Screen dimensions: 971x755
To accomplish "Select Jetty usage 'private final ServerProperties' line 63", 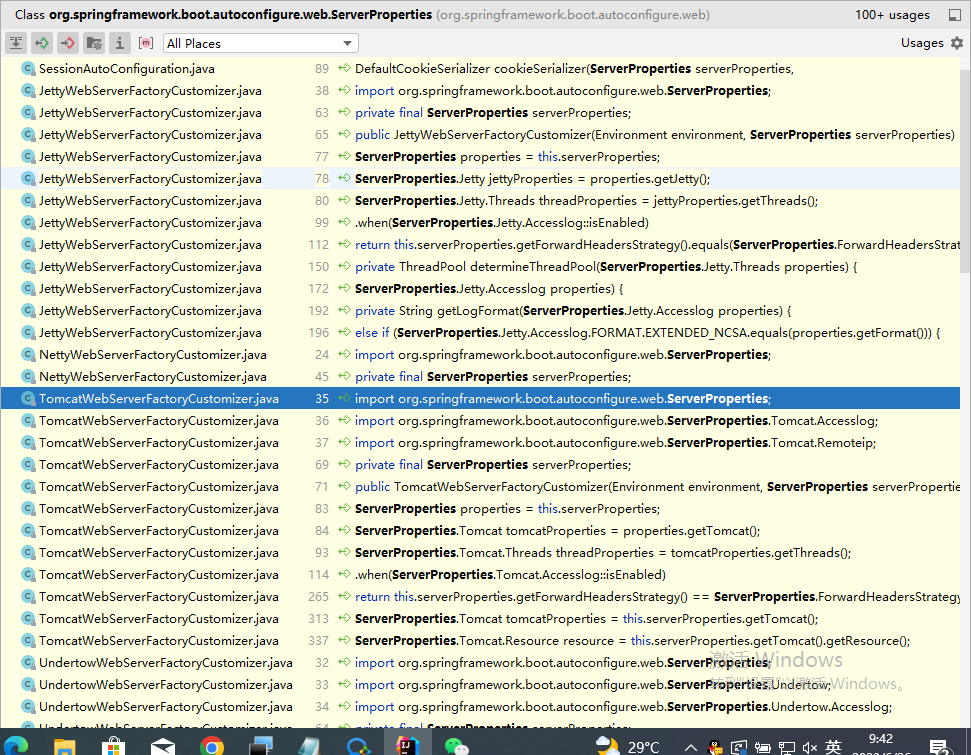I will (493, 113).
